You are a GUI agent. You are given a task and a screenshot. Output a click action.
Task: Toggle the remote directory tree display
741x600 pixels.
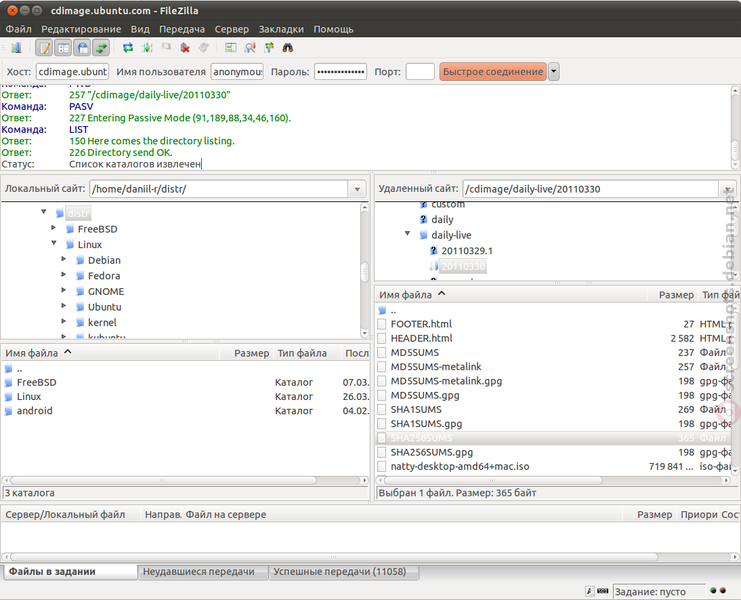[82, 48]
